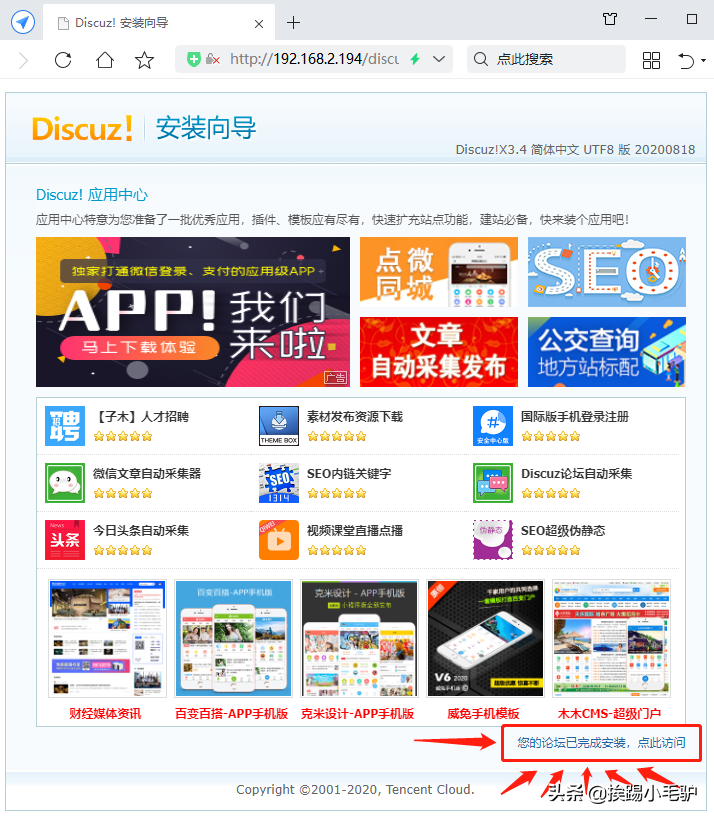Image resolution: width=714 pixels, height=819 pixels.
Task: Close the Discuz! 安装向导 tab
Action: tap(259, 24)
